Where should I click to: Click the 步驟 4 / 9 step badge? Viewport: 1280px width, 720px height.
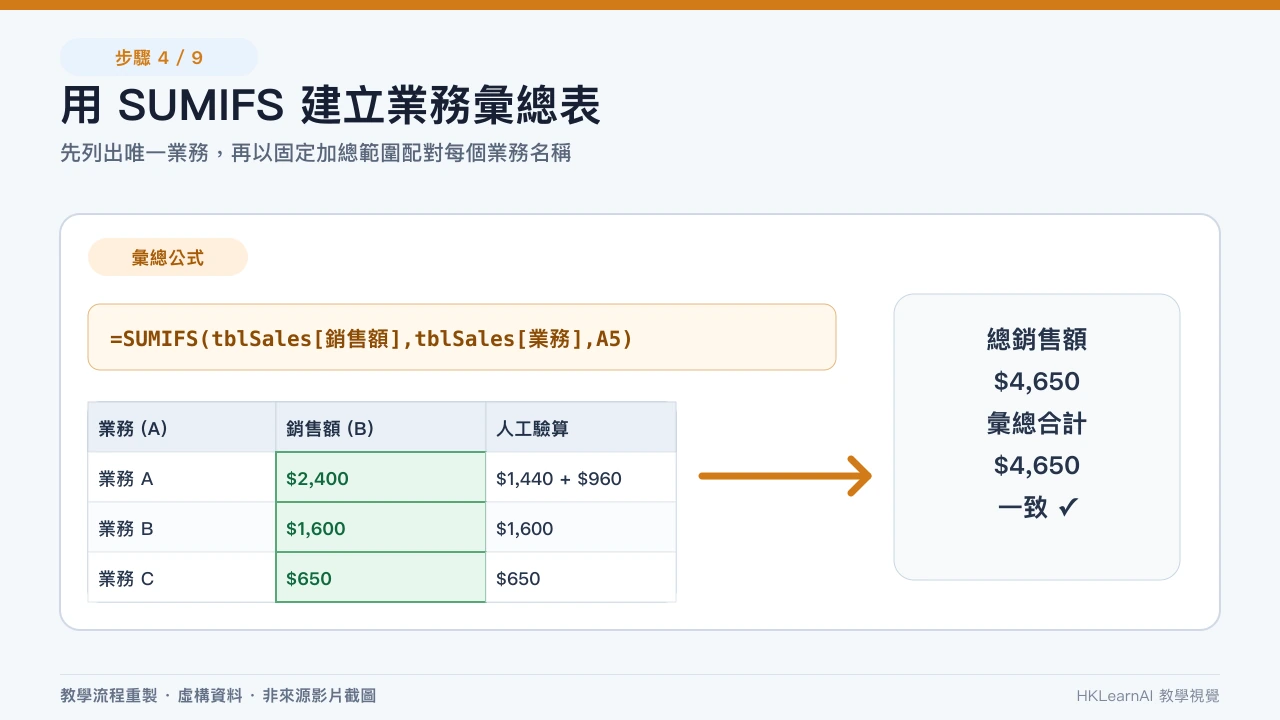159,58
